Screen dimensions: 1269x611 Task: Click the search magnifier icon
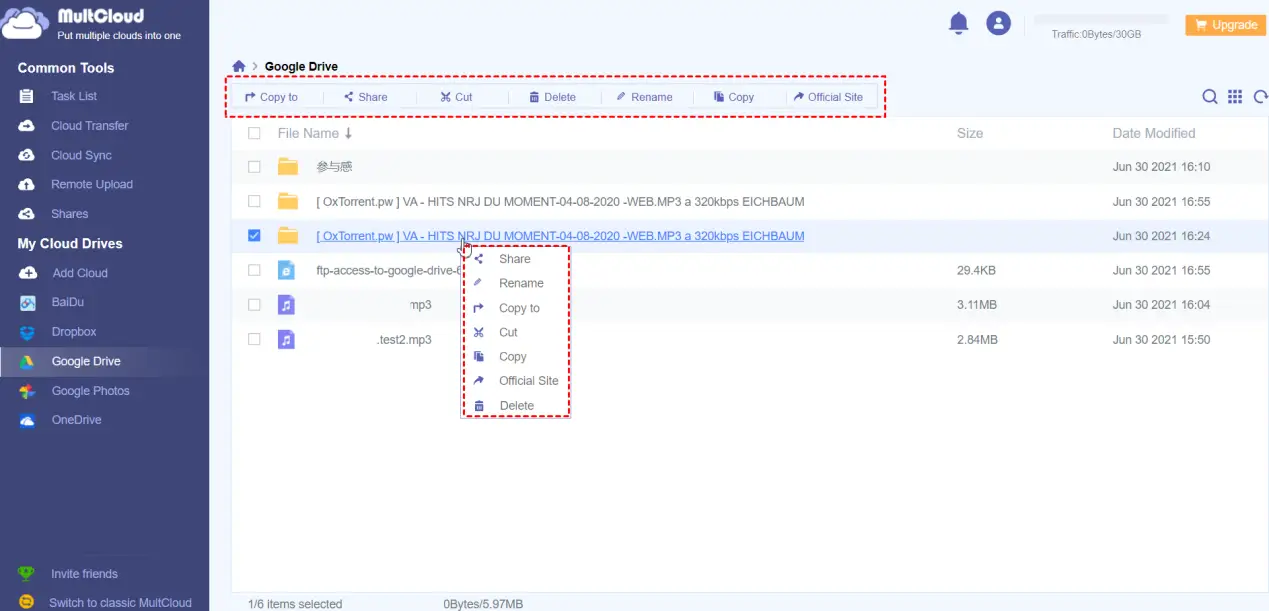click(x=1209, y=96)
